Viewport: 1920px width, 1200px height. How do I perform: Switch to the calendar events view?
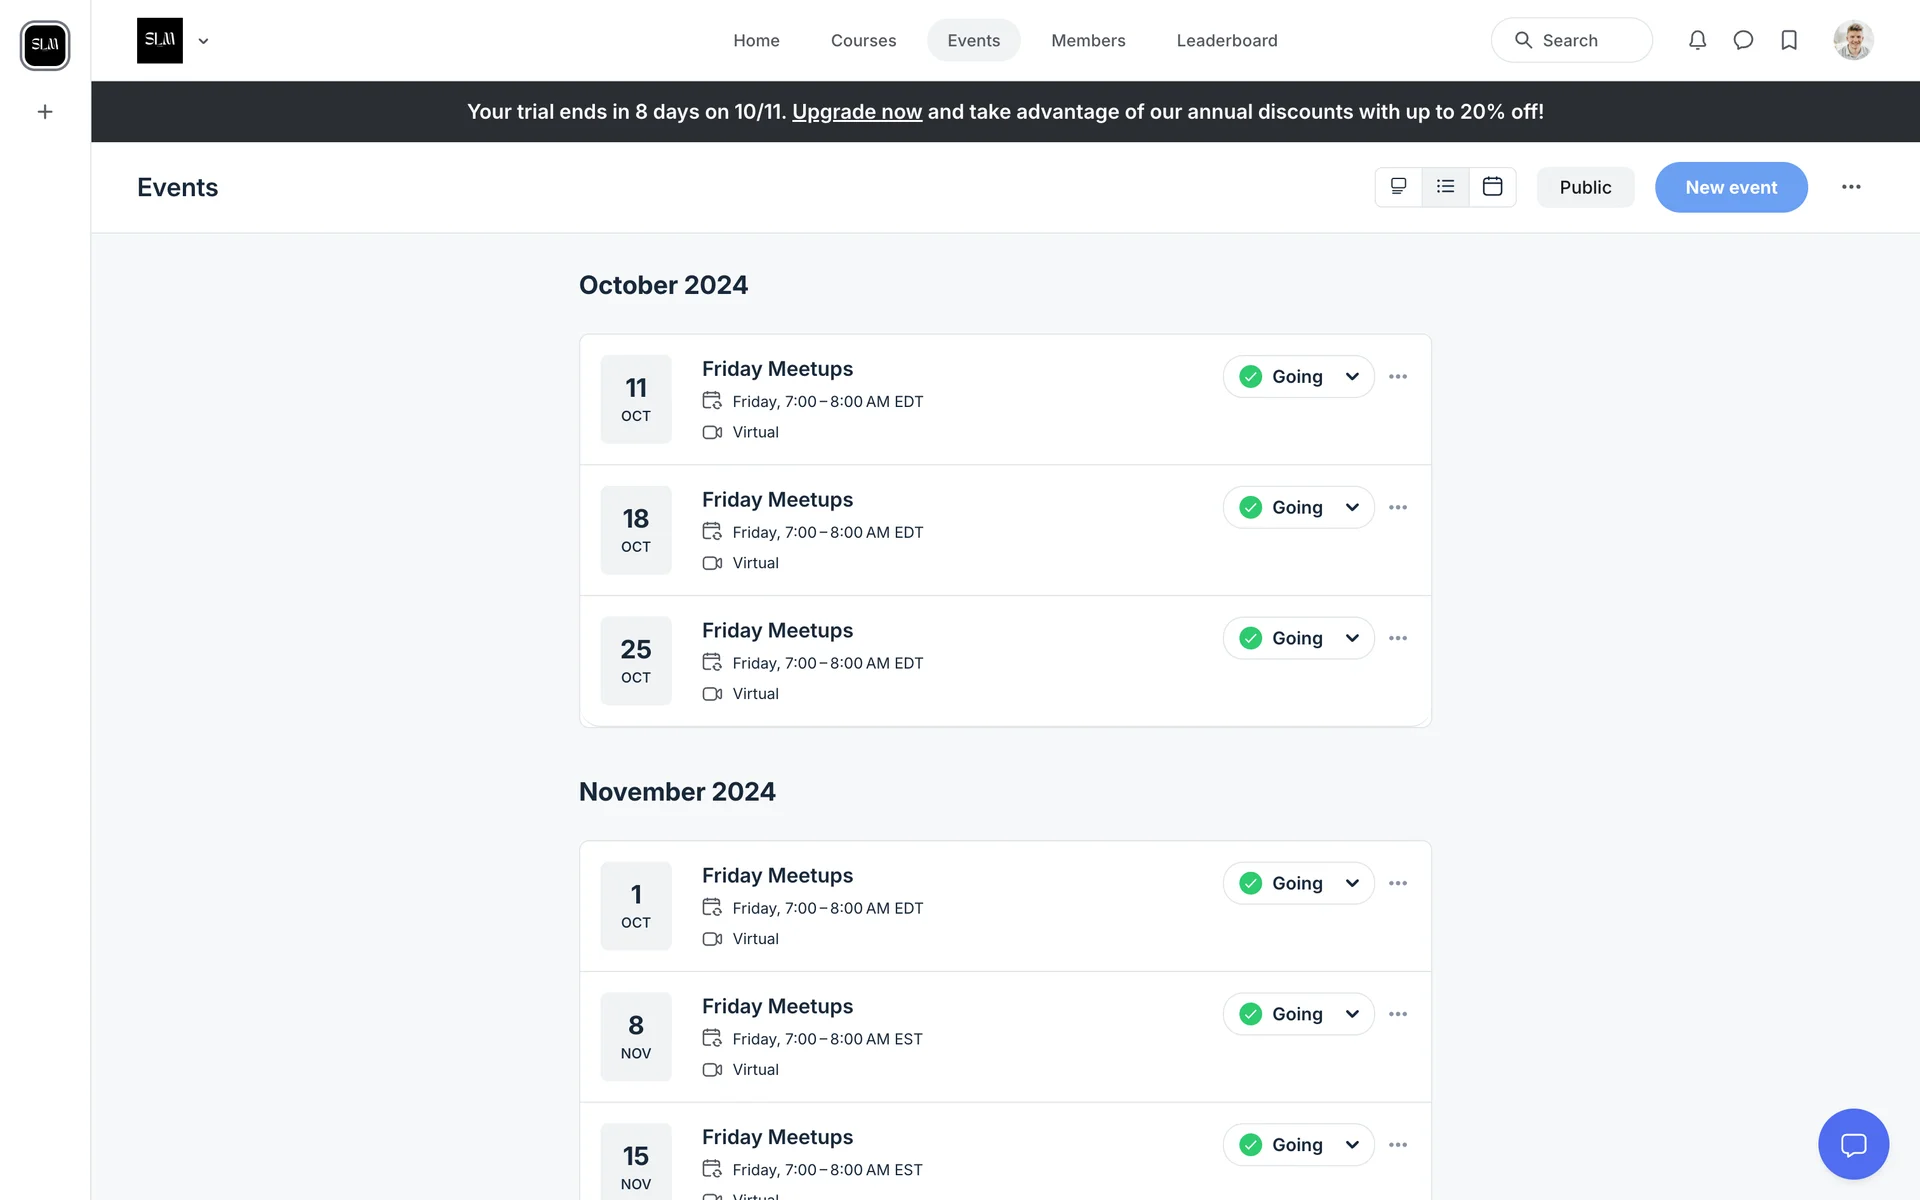[x=1492, y=187]
